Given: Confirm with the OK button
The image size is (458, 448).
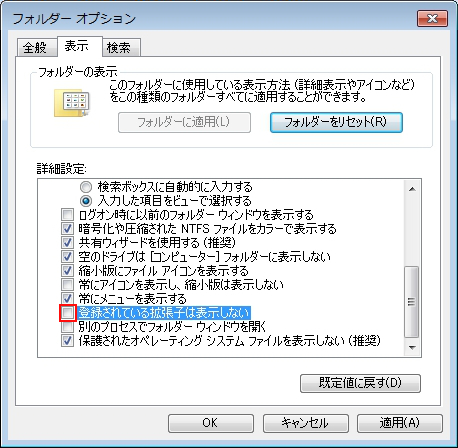Looking at the screenshot, I should (x=211, y=423).
